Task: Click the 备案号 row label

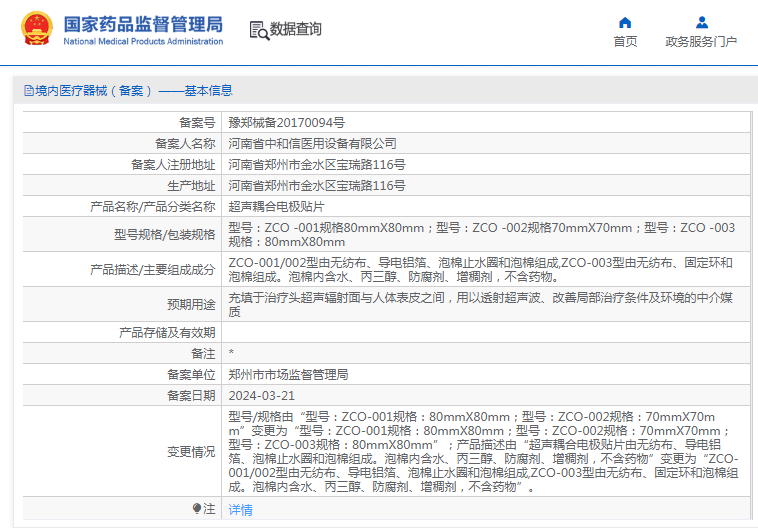Action: [197, 122]
